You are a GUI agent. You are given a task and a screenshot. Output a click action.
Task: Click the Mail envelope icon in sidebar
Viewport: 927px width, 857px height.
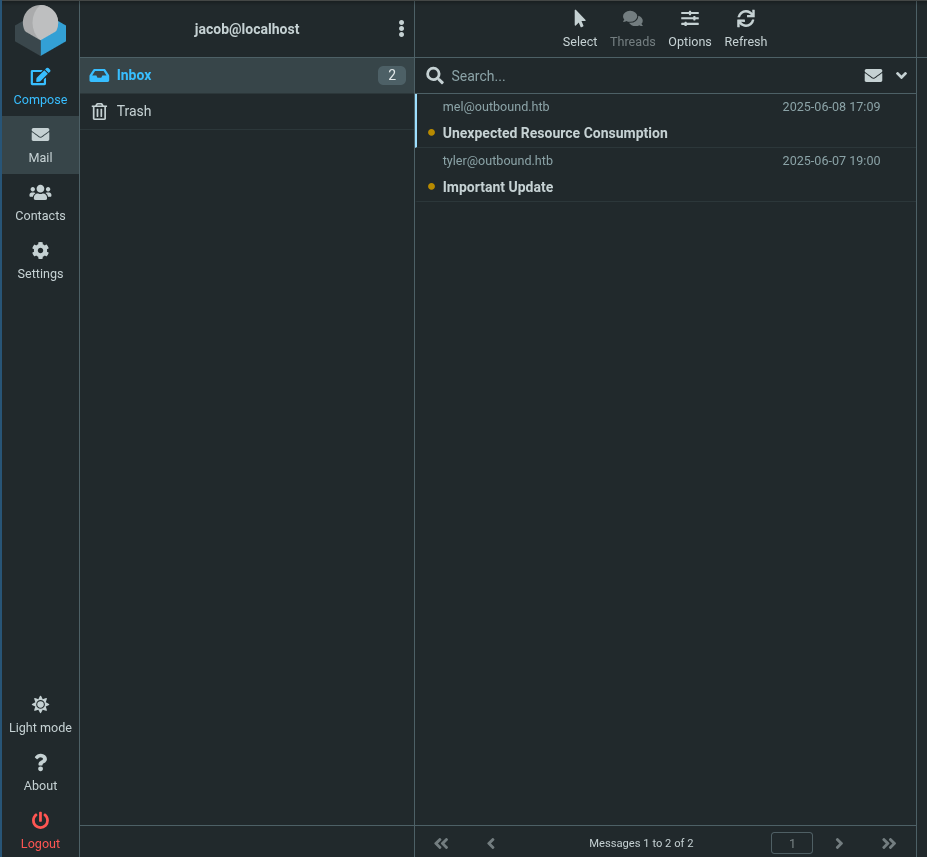click(x=40, y=136)
